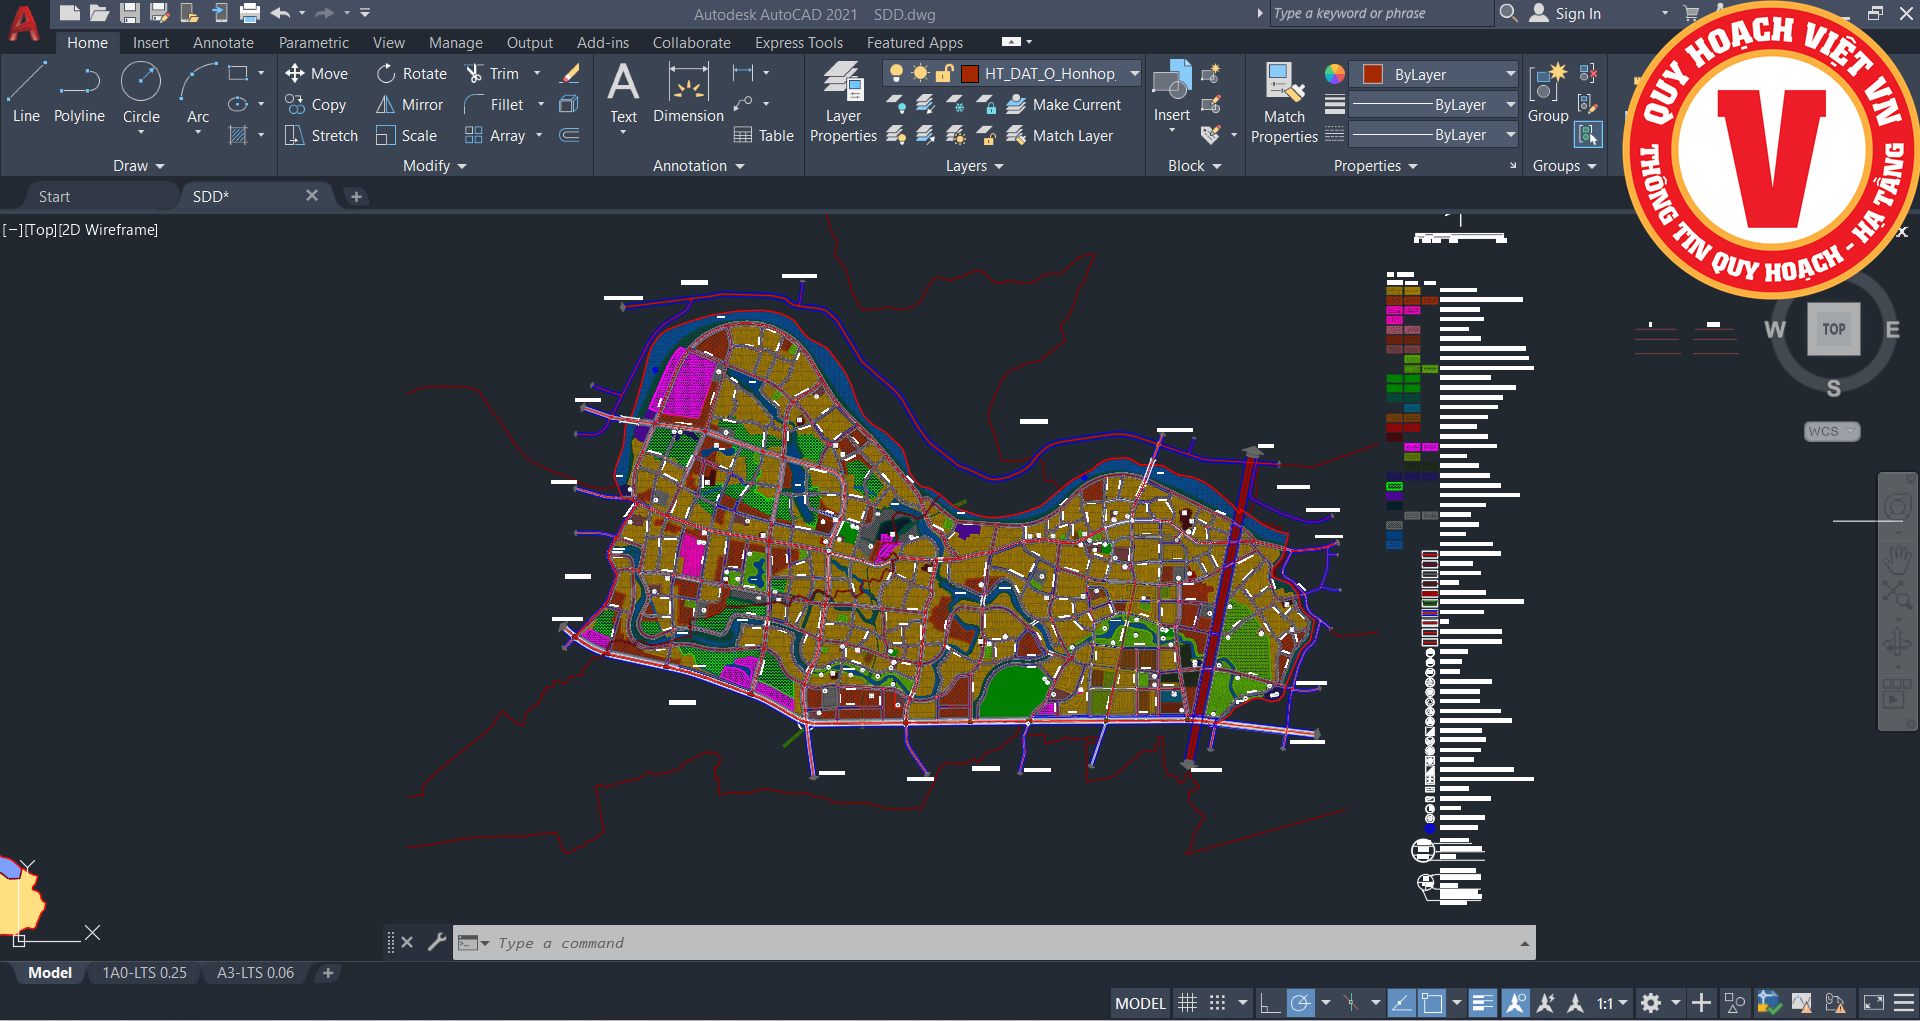
Task: Expand the Draw panel
Action: [x=138, y=166]
